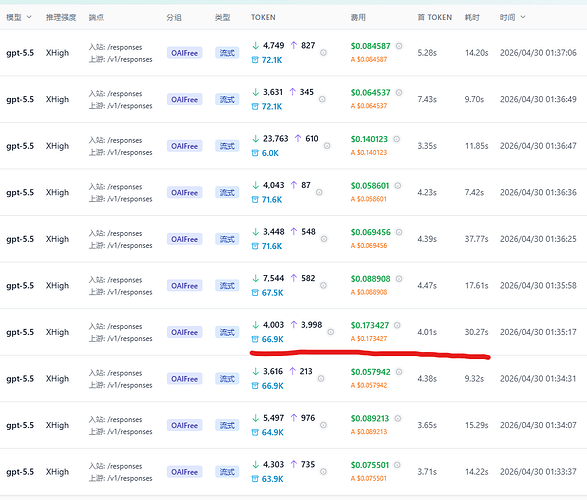Click the OAIFree tag in the 01:37:06 row

[x=185, y=53]
